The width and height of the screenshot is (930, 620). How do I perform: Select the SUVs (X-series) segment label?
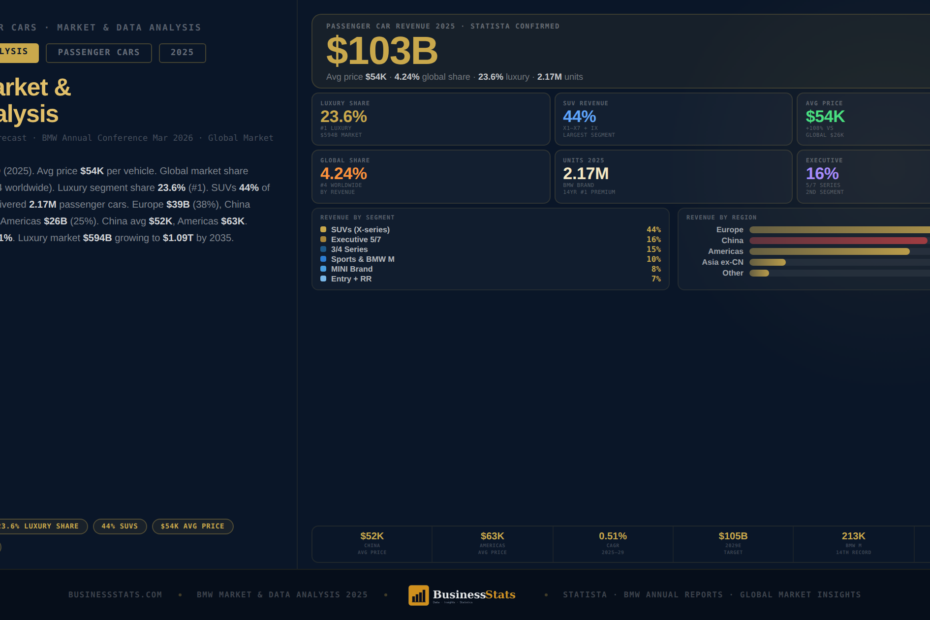(360, 230)
